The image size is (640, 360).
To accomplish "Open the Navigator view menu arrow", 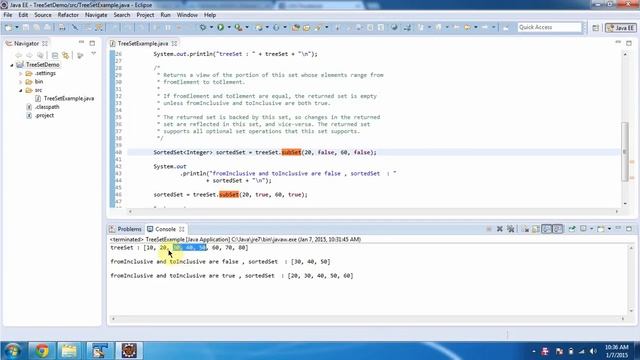I will (93, 53).
